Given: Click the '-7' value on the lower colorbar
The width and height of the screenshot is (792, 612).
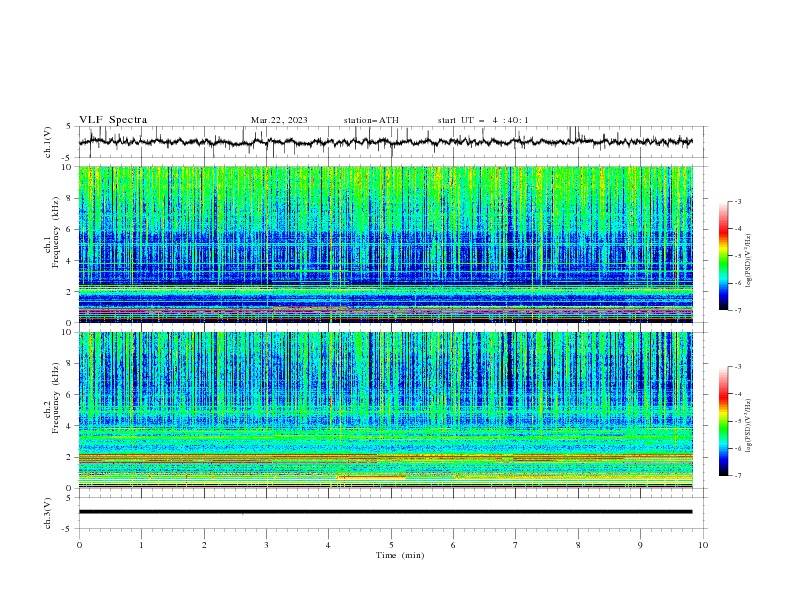Looking at the screenshot, I should coord(737,476).
